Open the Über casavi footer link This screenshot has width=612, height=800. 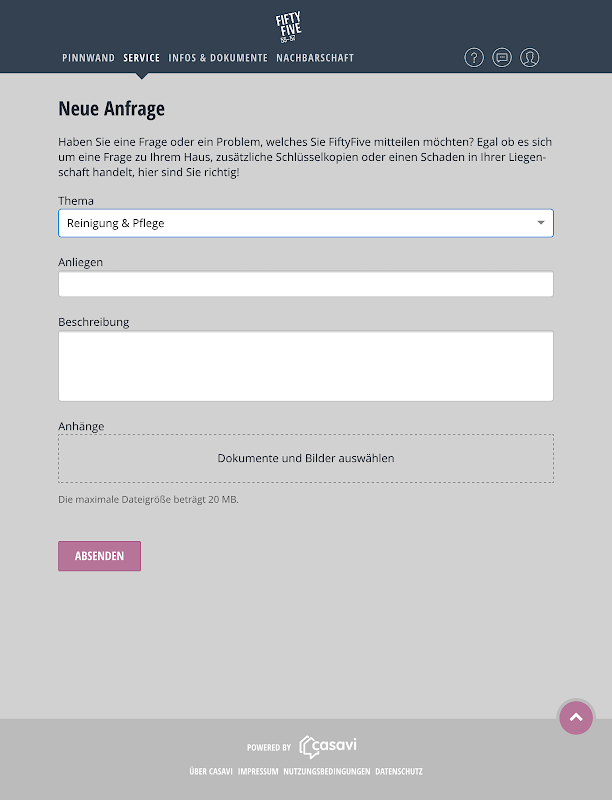[x=210, y=772]
